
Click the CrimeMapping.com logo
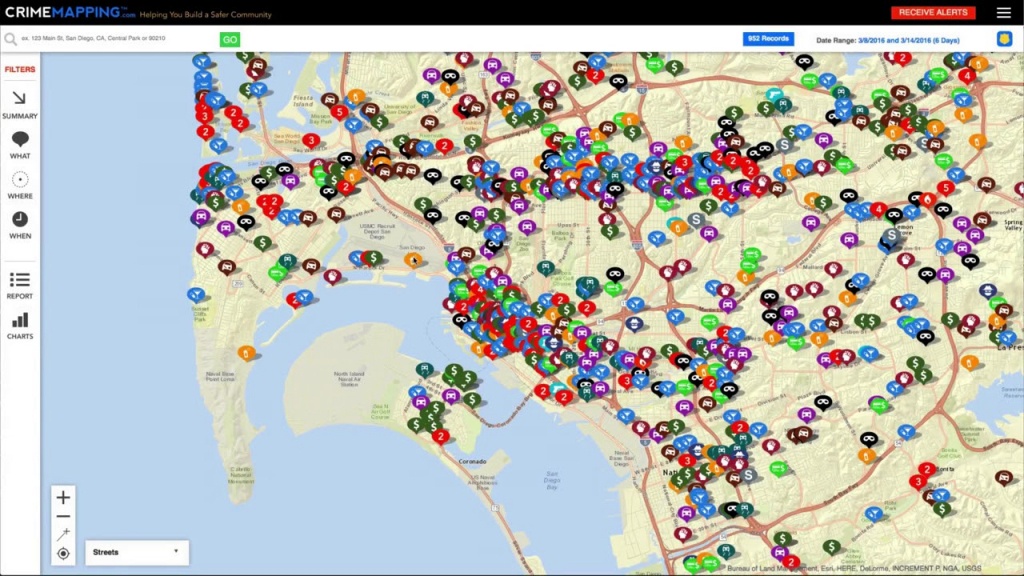tap(68, 12)
